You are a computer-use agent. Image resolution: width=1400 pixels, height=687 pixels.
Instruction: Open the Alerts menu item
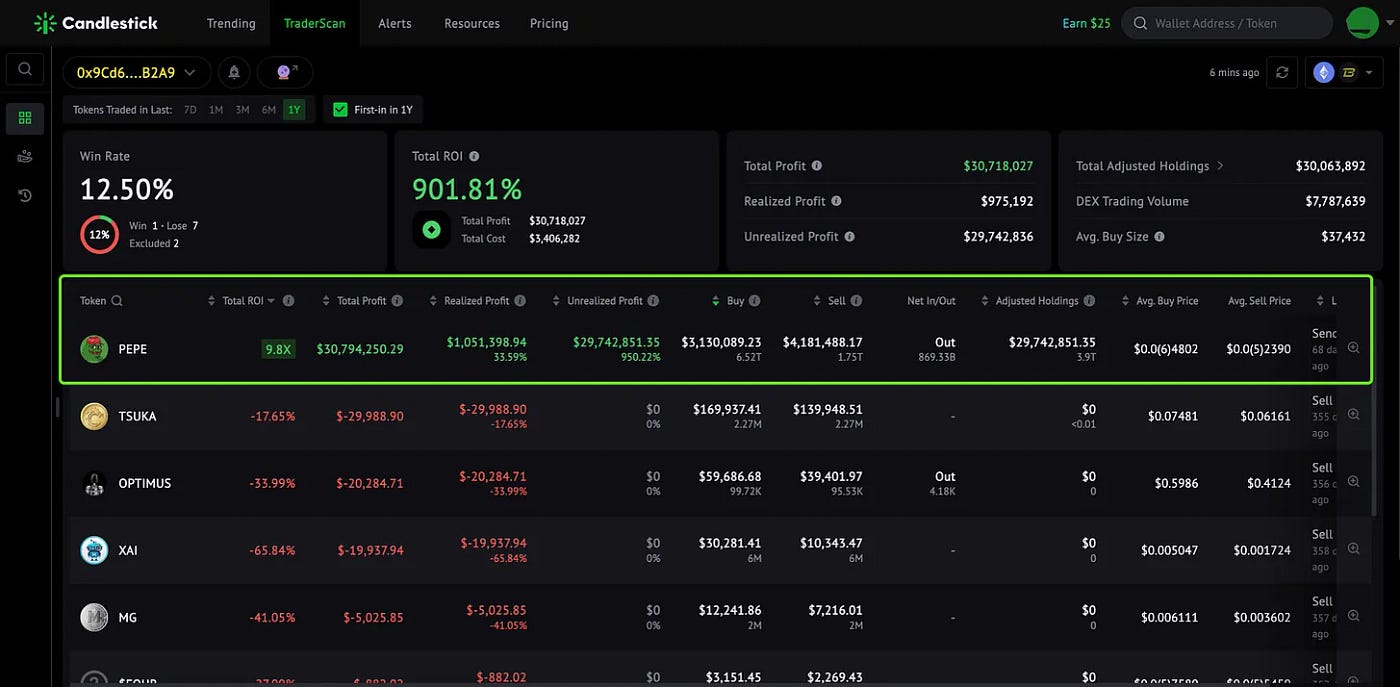click(x=395, y=23)
